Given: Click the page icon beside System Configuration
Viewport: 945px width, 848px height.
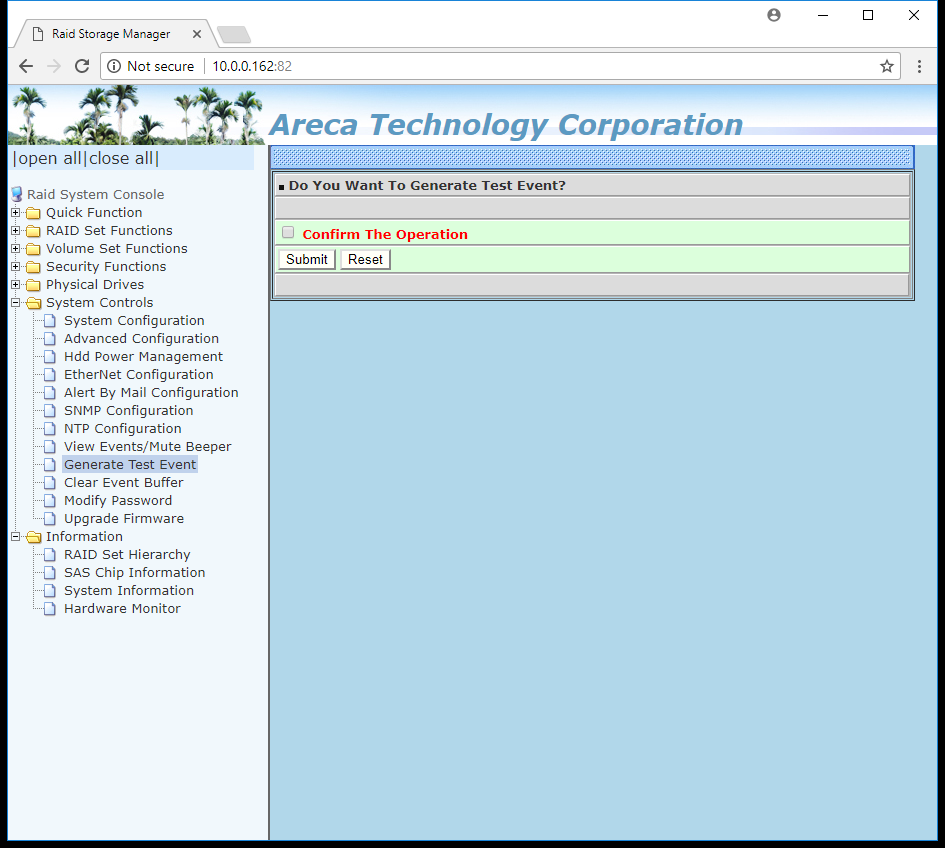Looking at the screenshot, I should (x=50, y=321).
